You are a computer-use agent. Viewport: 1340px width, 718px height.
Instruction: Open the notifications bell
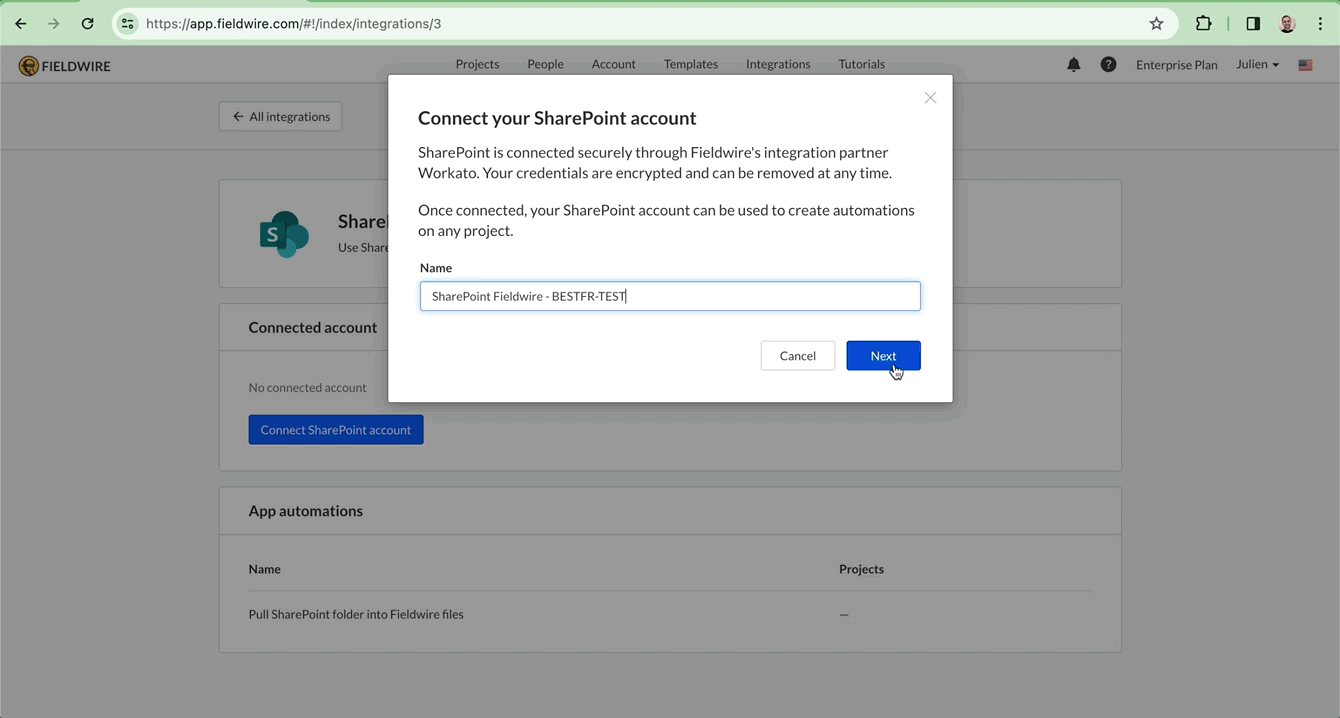pos(1073,64)
